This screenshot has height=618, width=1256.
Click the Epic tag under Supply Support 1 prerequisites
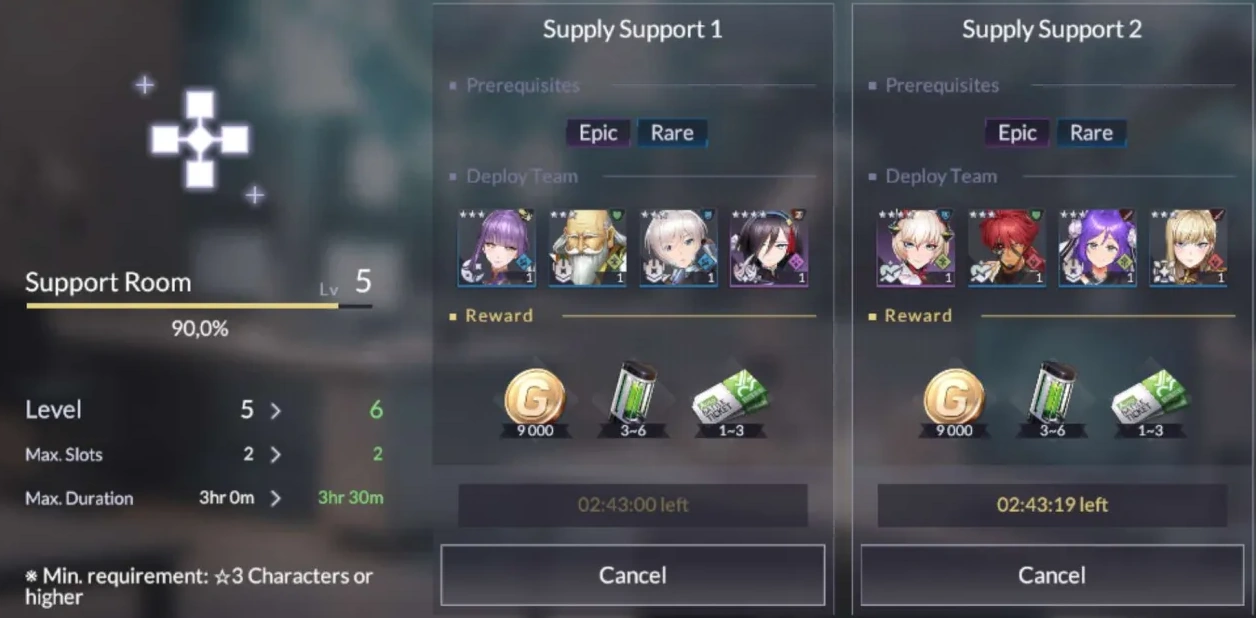tap(598, 133)
